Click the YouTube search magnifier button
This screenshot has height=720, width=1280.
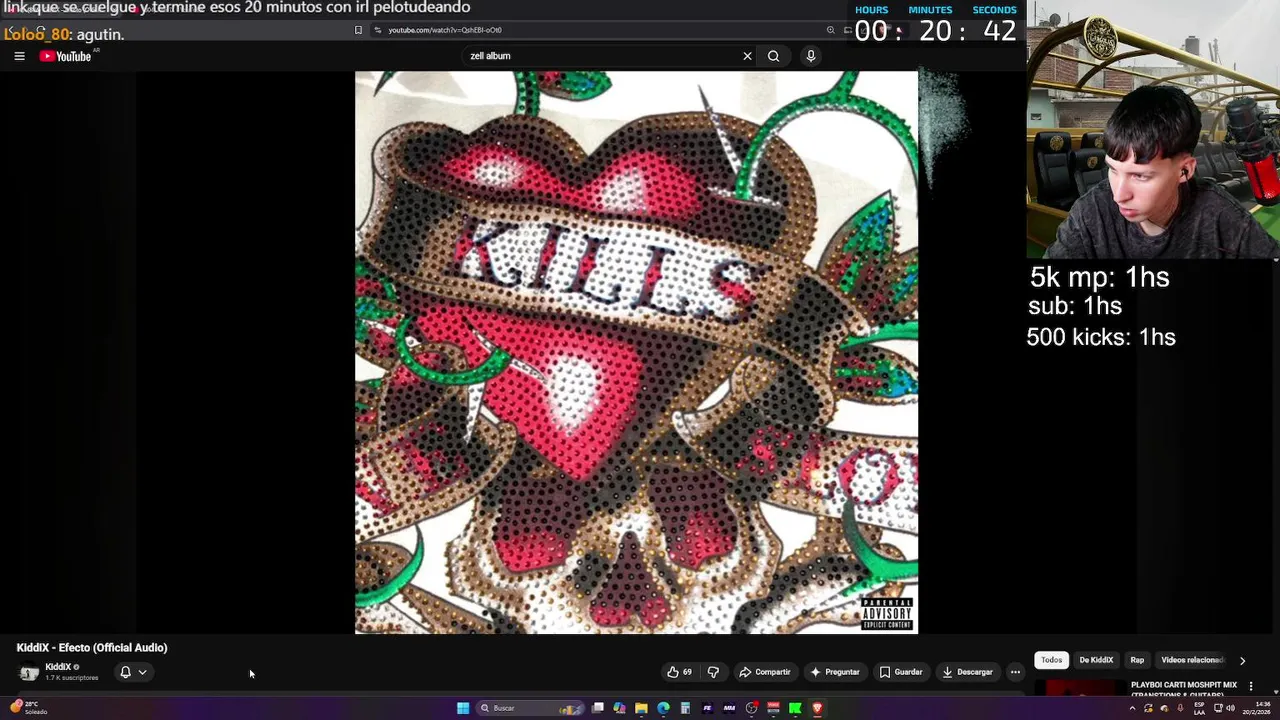pyautogui.click(x=773, y=56)
